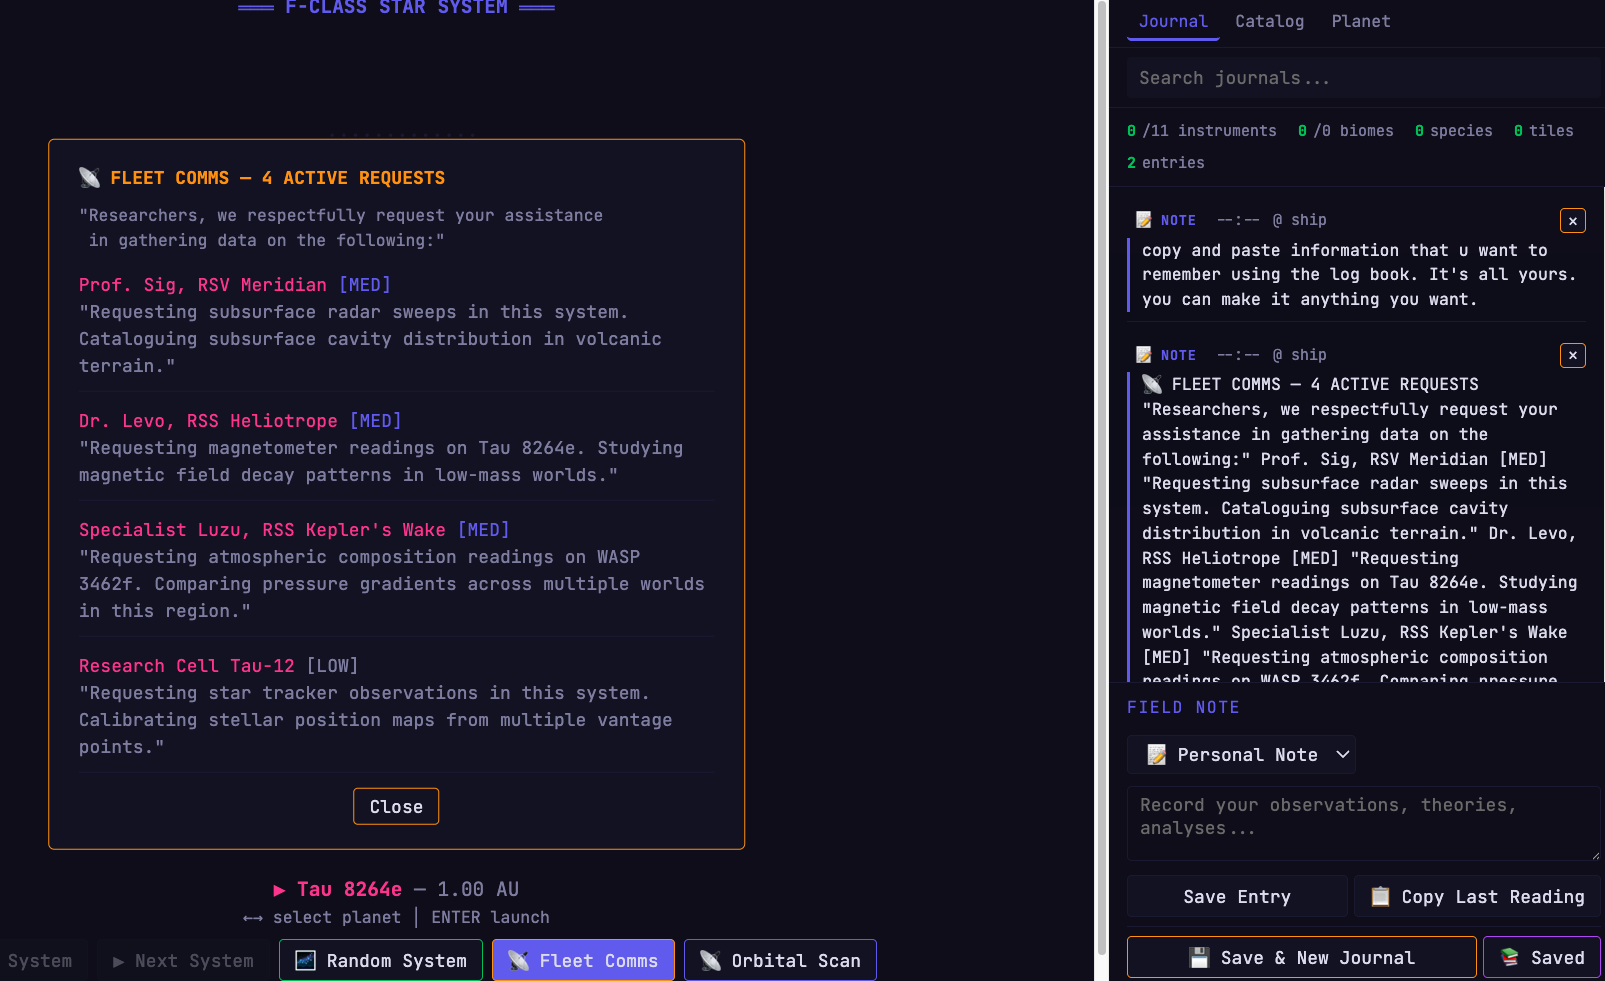Click the satellite dish icon in Fleet Comms header
This screenshot has width=1605, height=981.
[x=90, y=178]
